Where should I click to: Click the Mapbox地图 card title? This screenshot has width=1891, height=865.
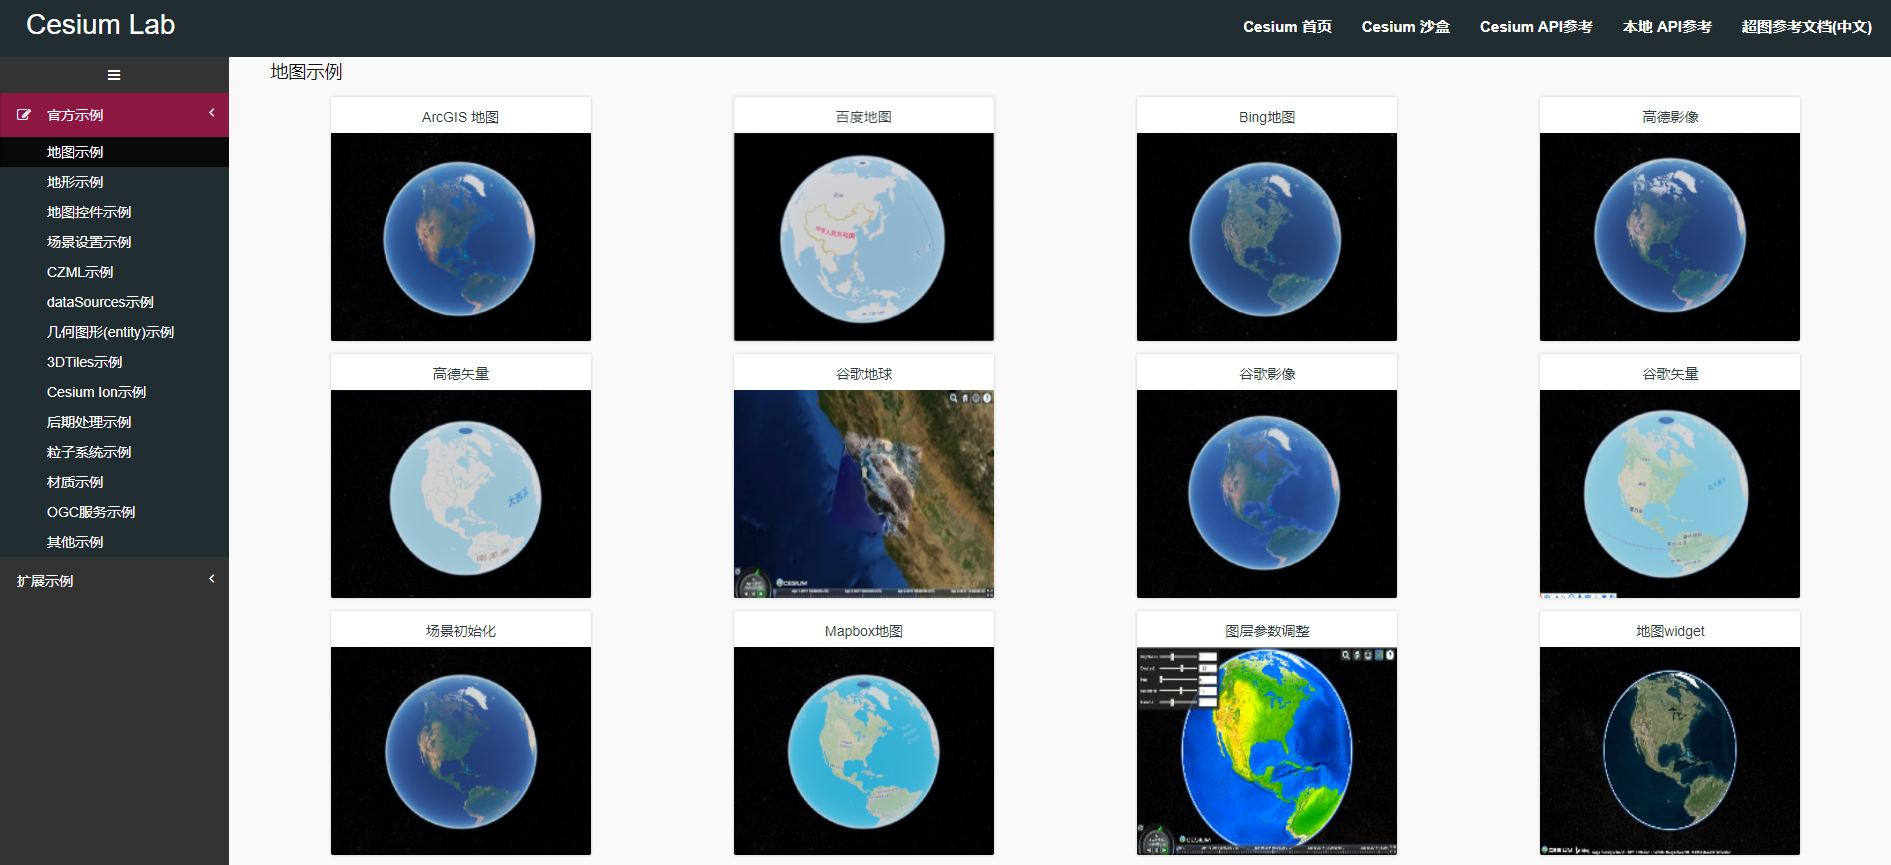[x=864, y=631]
